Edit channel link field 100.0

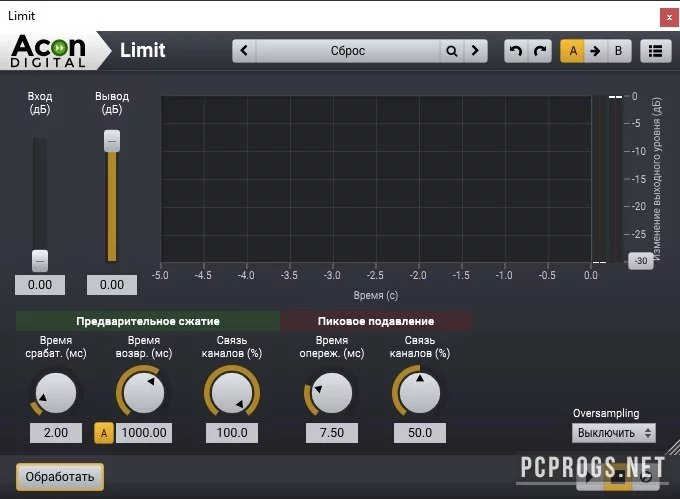pos(232,433)
